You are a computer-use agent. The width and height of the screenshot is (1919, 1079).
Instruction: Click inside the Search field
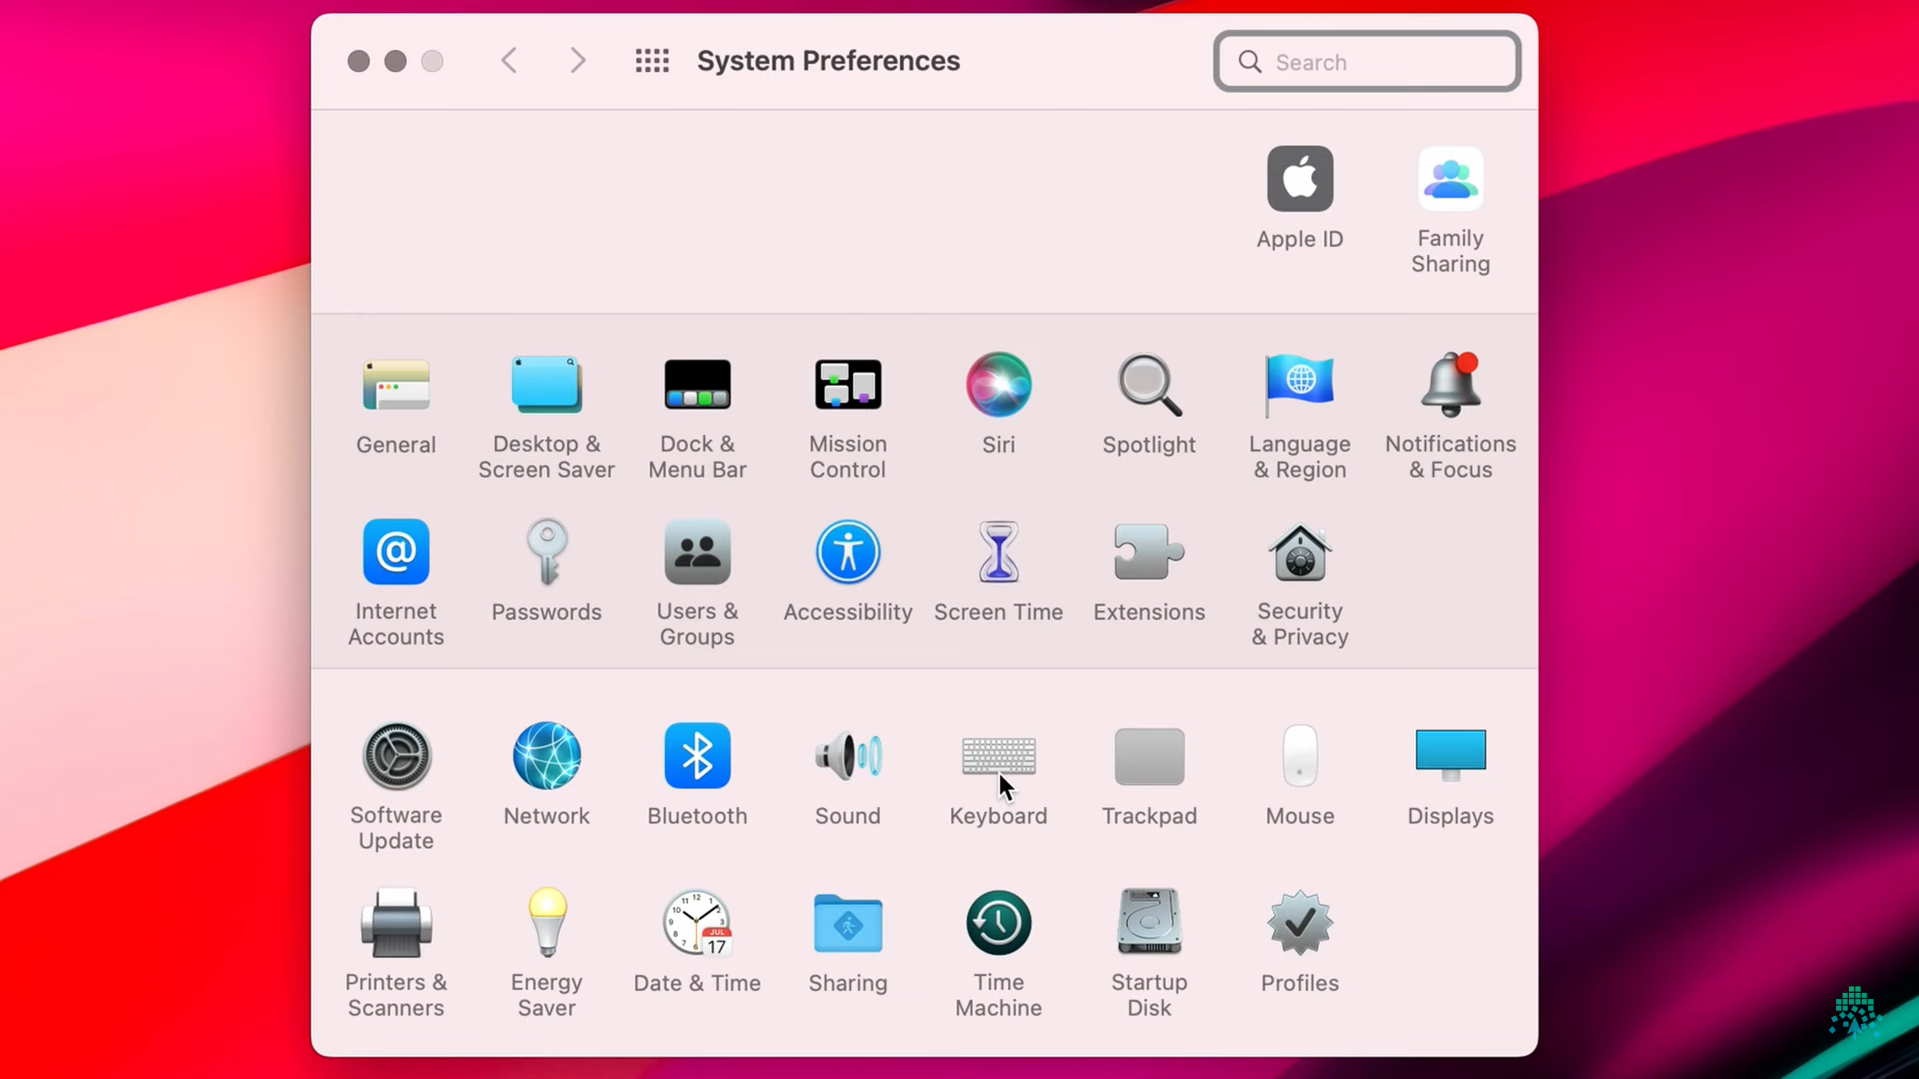tap(1366, 61)
